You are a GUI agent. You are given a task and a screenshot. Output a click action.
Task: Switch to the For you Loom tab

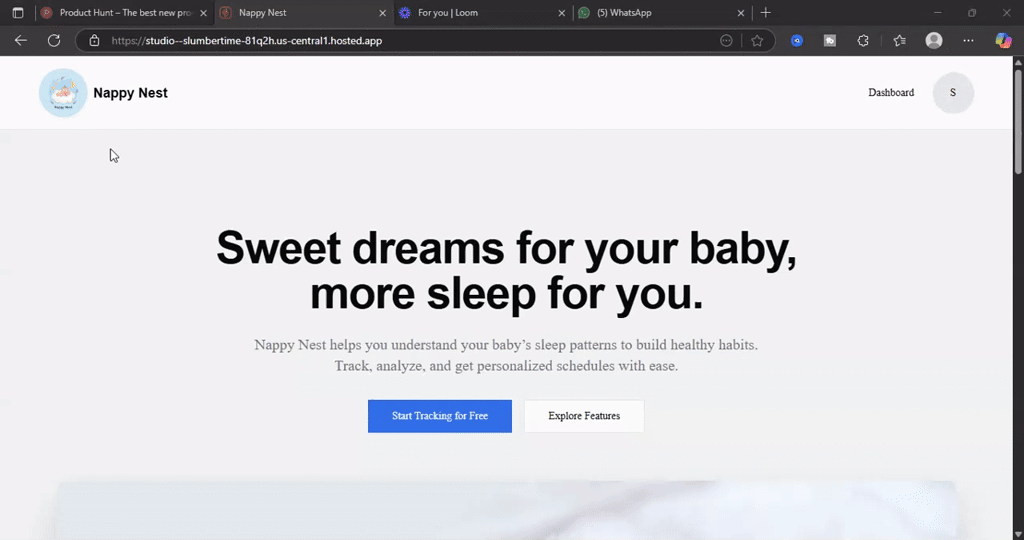tap(483, 13)
